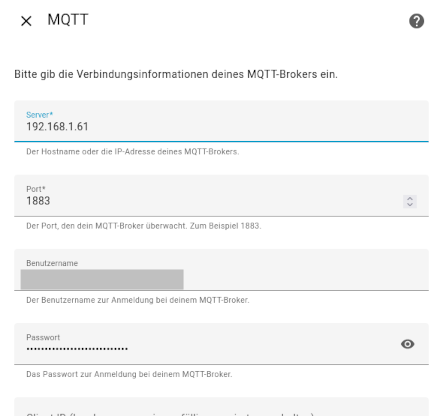
Task: Click the hint "Der Hostname oder die IP-Adresse"
Action: click(133, 152)
